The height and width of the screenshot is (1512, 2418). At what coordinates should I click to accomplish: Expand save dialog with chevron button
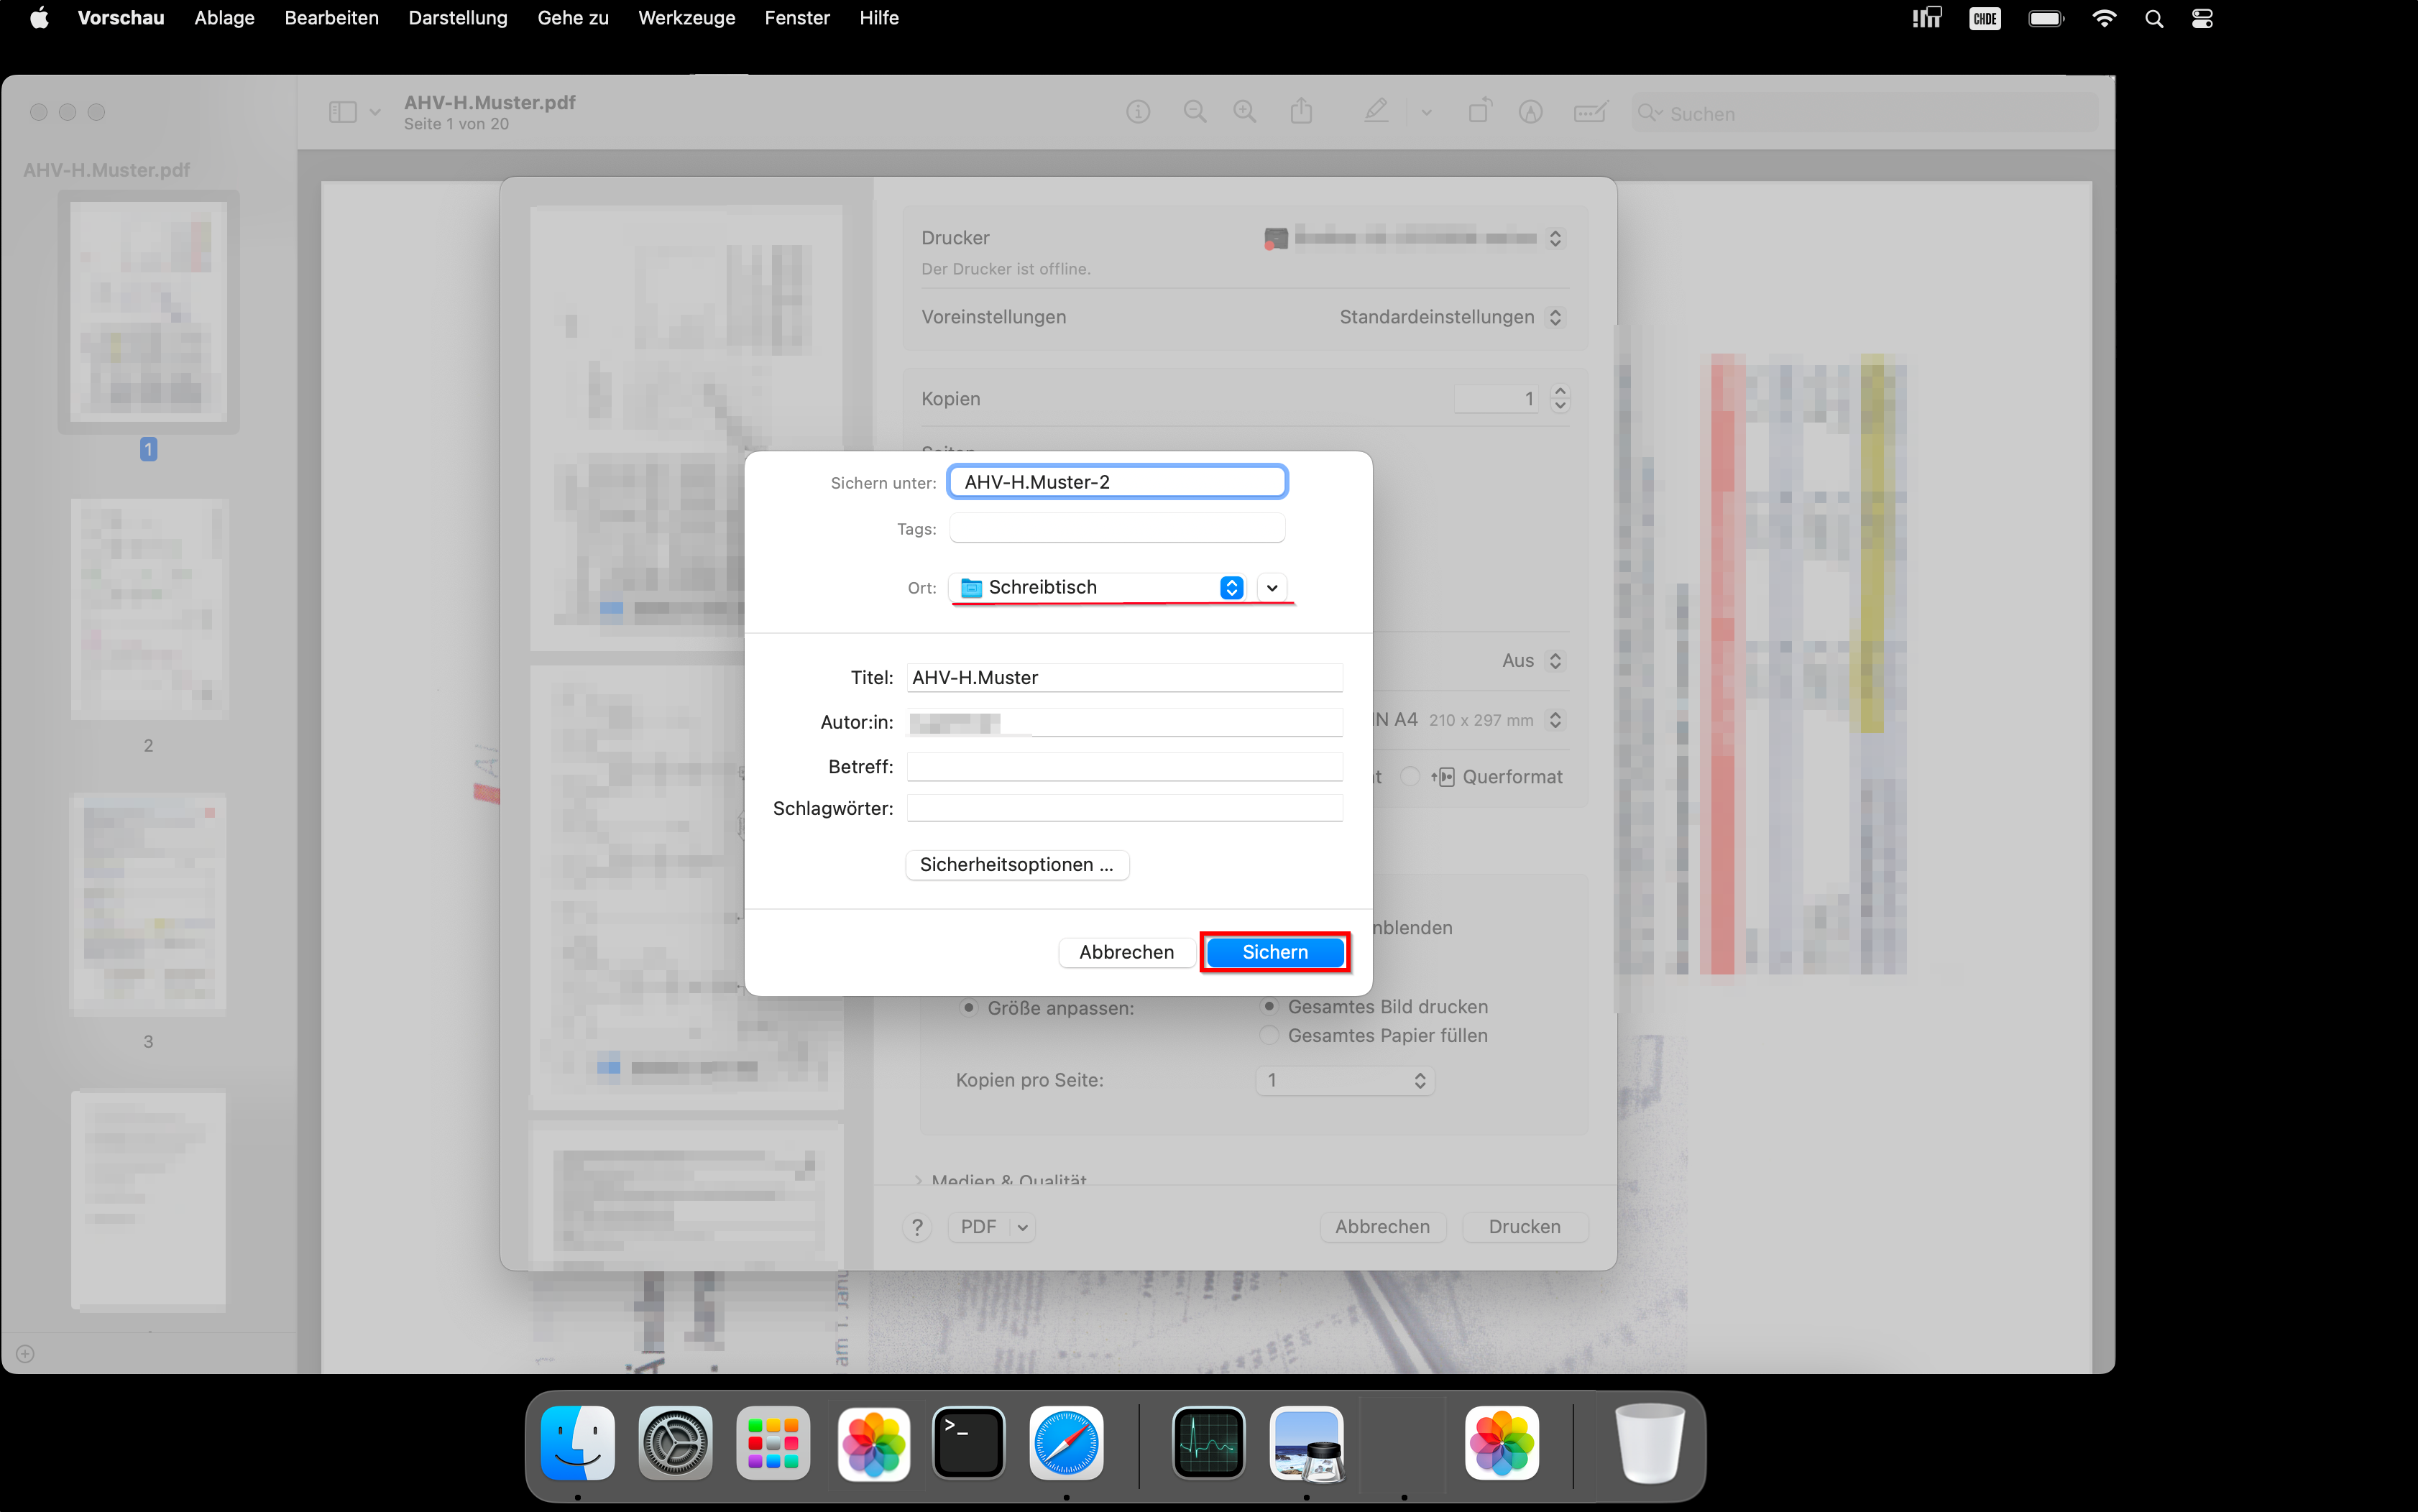(x=1271, y=588)
